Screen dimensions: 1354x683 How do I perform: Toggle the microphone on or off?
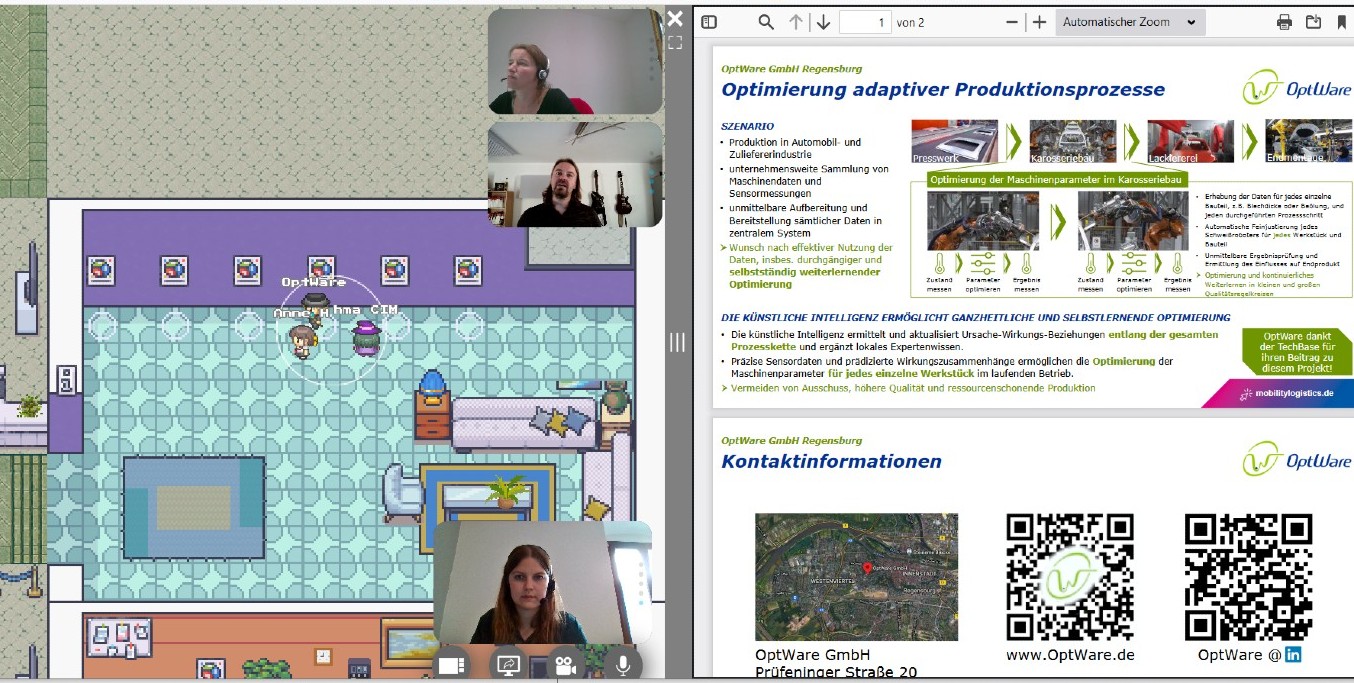[x=623, y=664]
